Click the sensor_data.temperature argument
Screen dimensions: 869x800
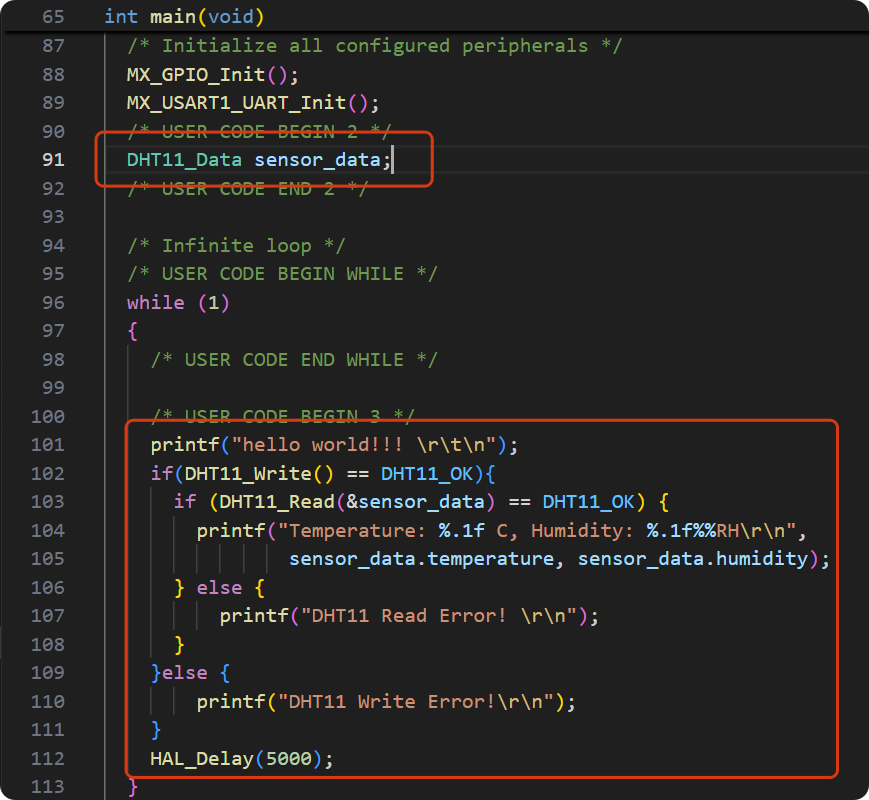[421, 559]
